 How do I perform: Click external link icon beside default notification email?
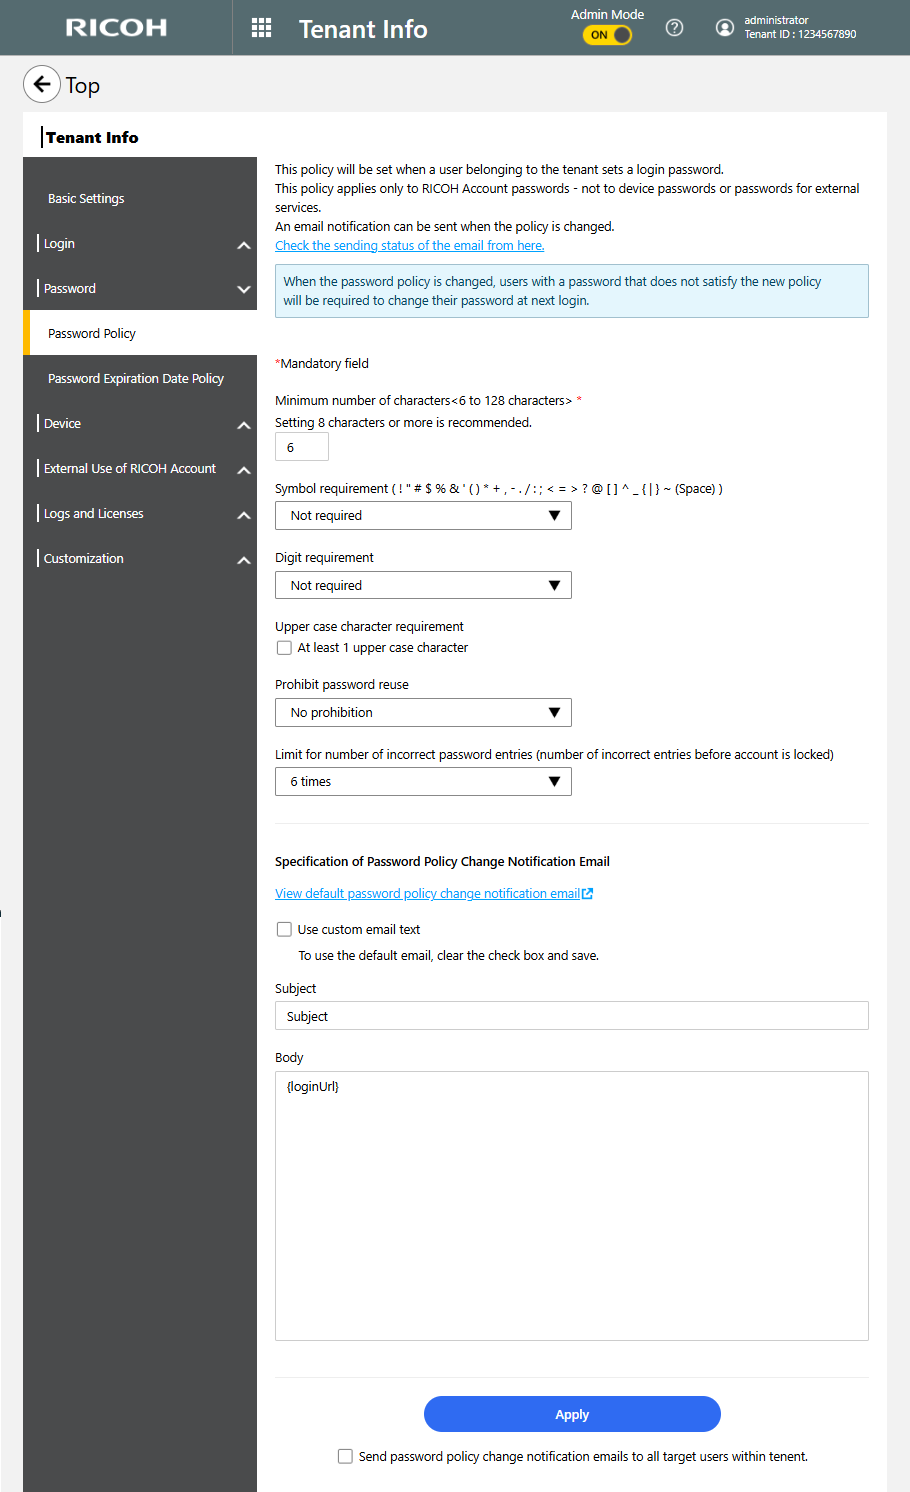(x=588, y=894)
